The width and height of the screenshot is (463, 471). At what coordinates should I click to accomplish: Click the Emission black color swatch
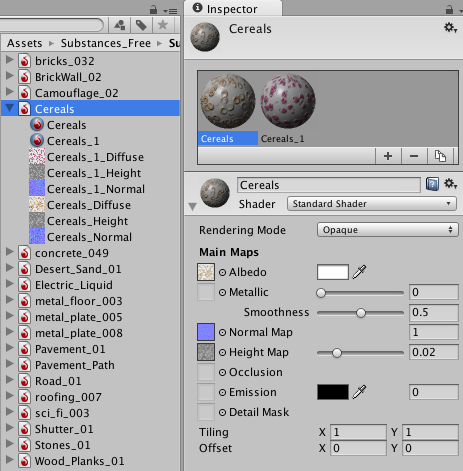(333, 392)
